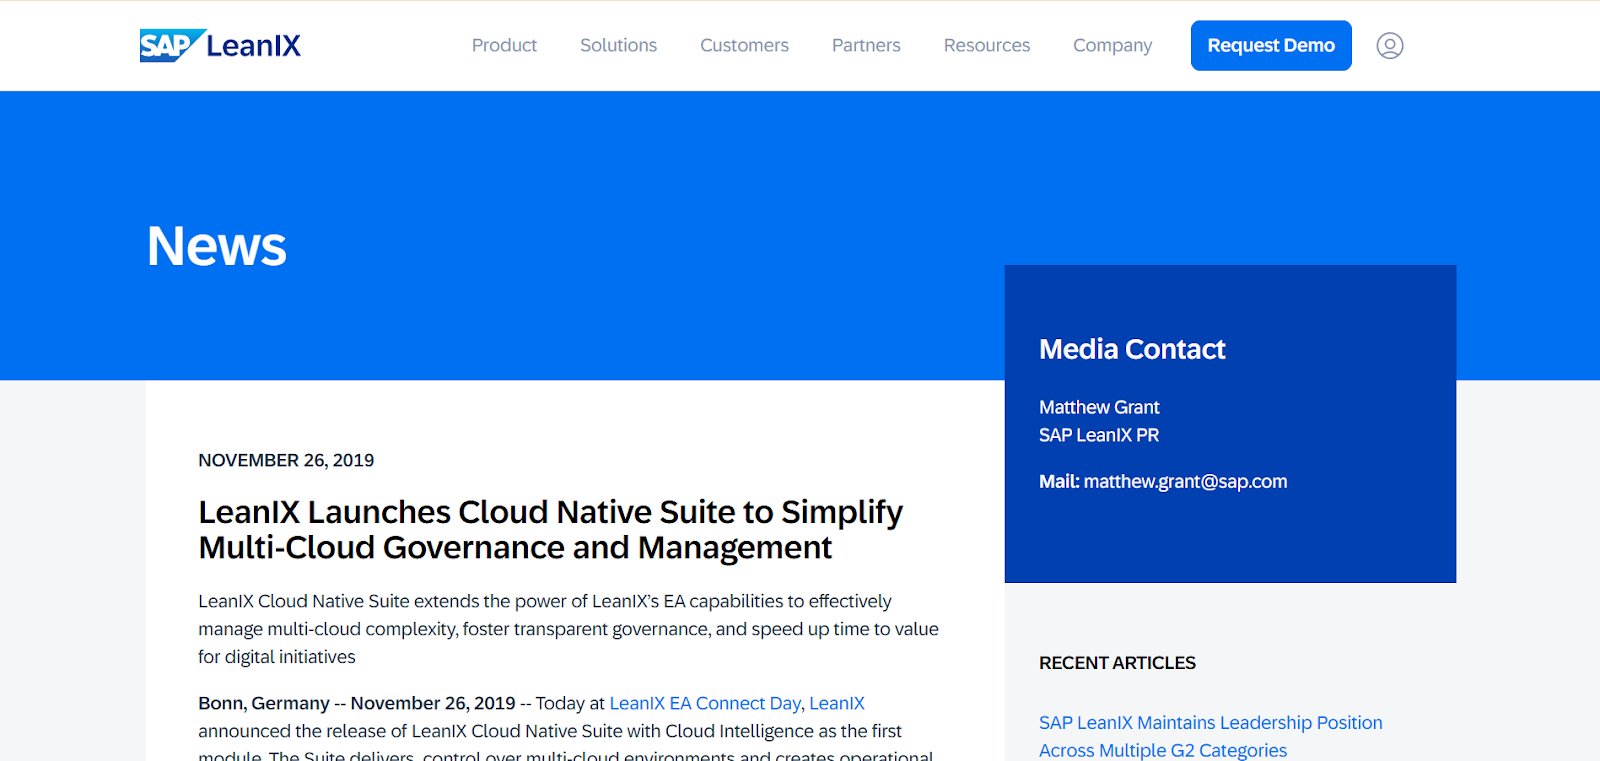Open the Company menu
Screen dimensions: 1600x761
click(1112, 45)
